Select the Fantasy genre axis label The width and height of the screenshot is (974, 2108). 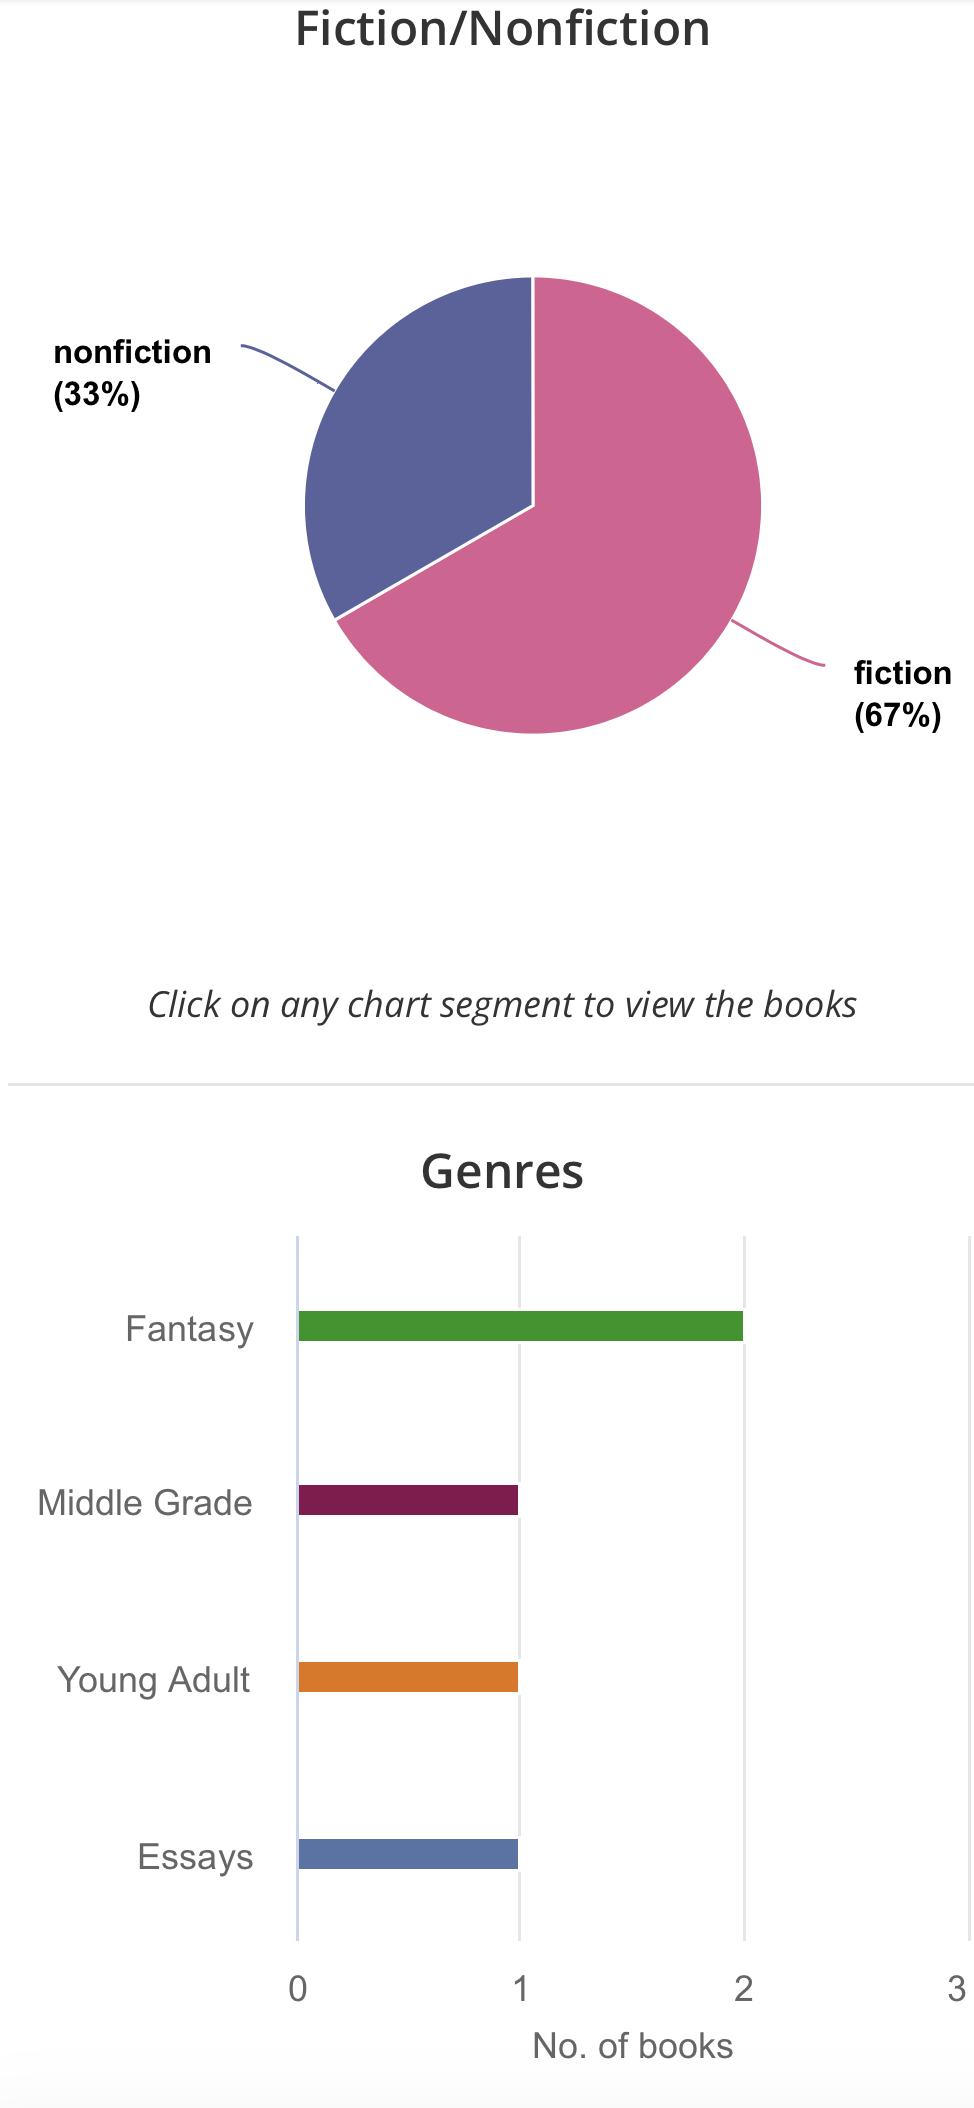[x=190, y=1329]
